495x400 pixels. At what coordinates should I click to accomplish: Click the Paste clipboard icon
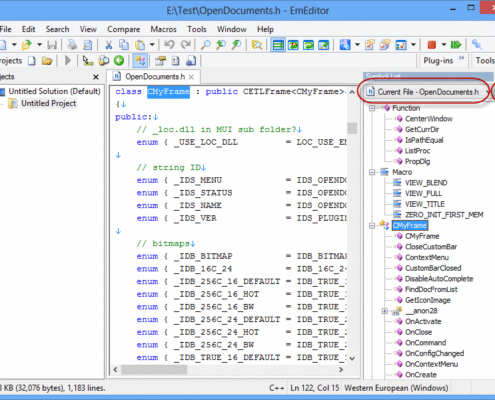click(140, 45)
